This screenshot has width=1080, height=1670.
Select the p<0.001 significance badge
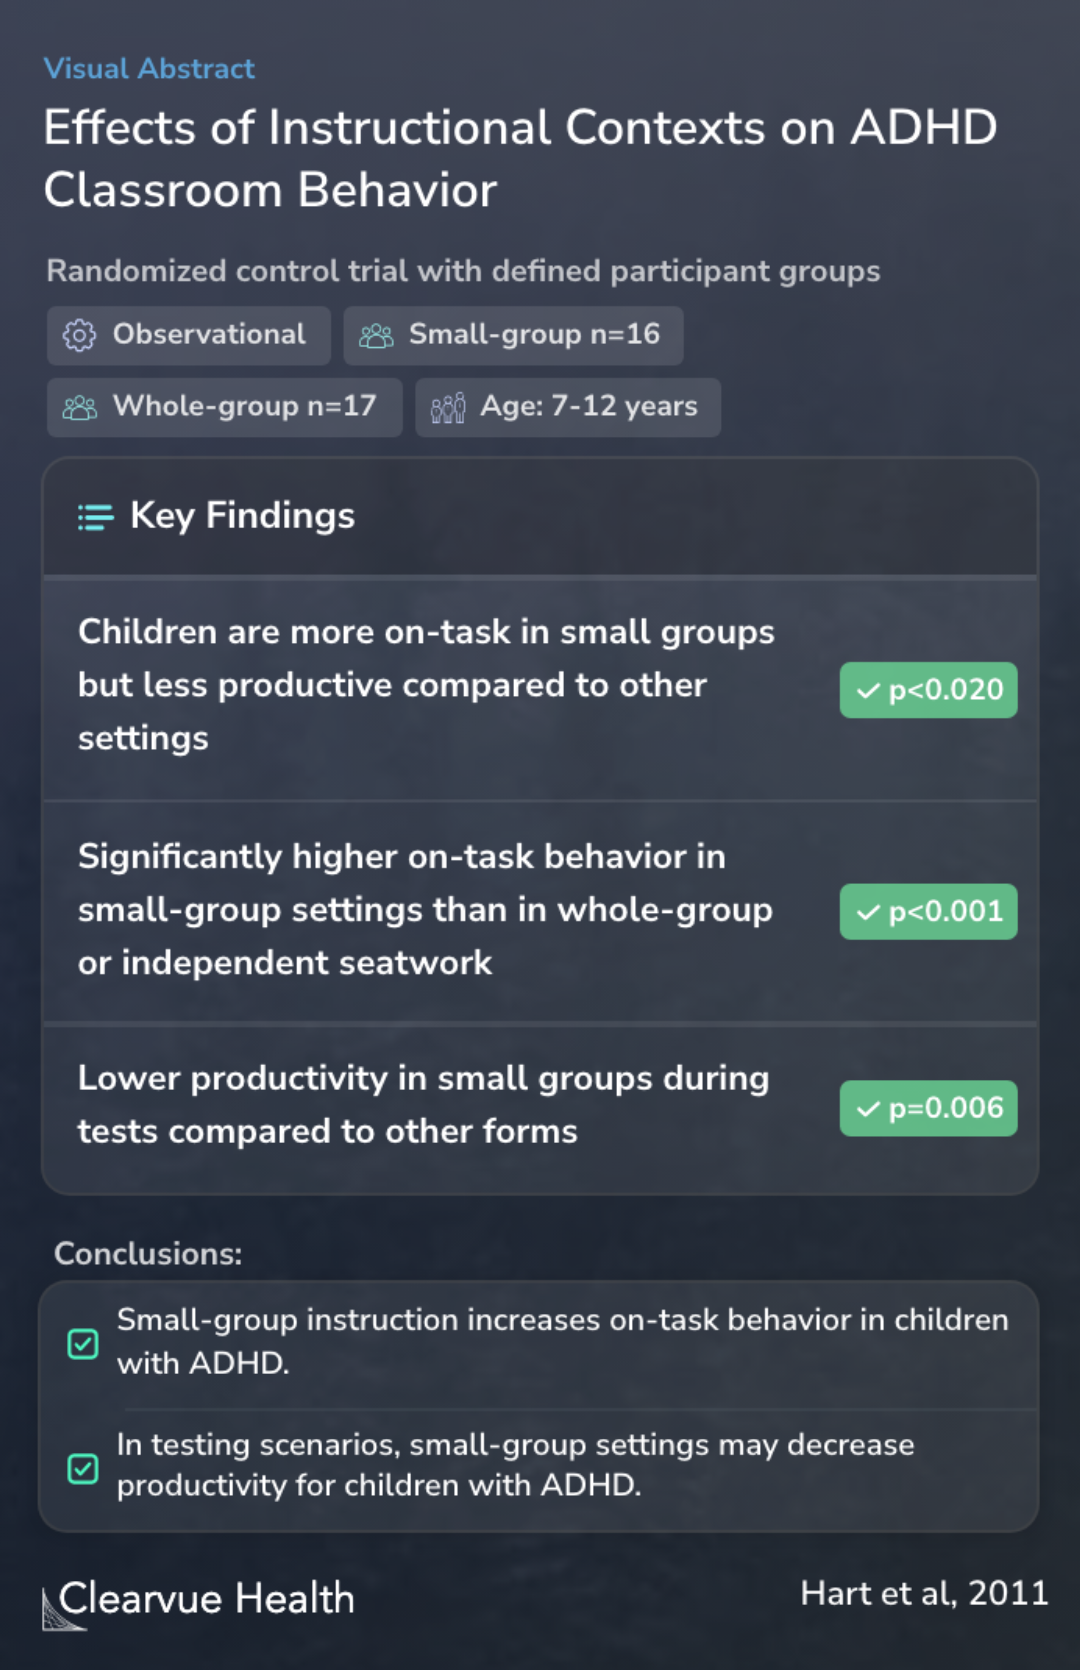click(x=929, y=912)
